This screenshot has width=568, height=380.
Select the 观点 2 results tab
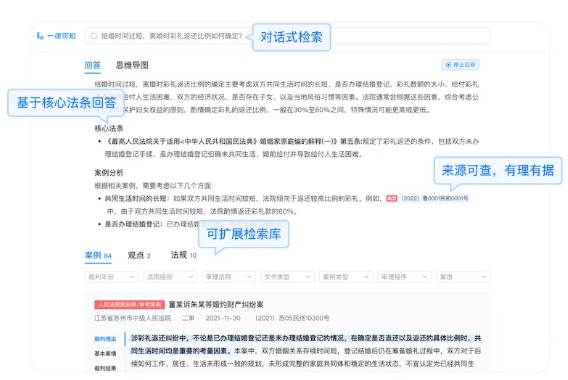tap(139, 255)
